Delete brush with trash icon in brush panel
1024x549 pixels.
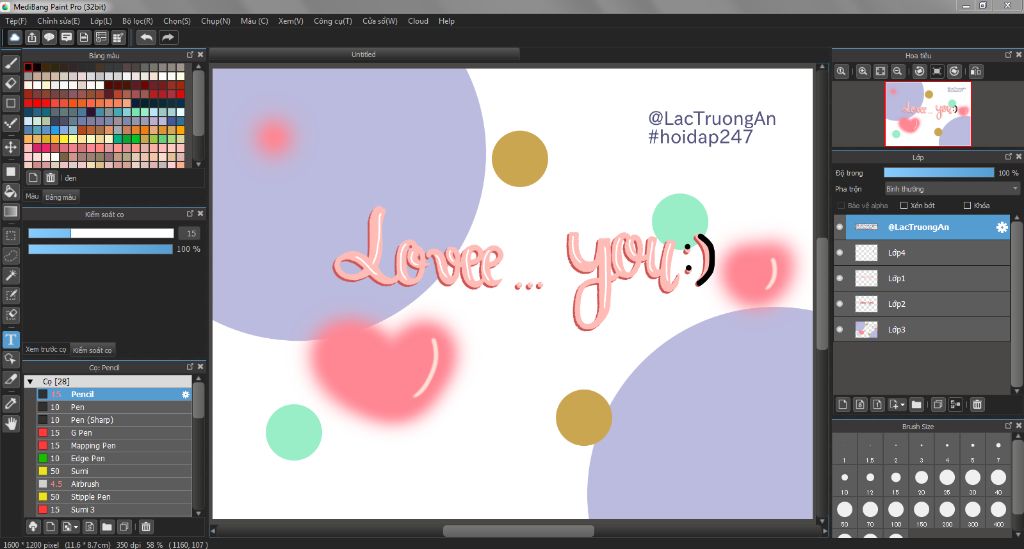tap(146, 526)
